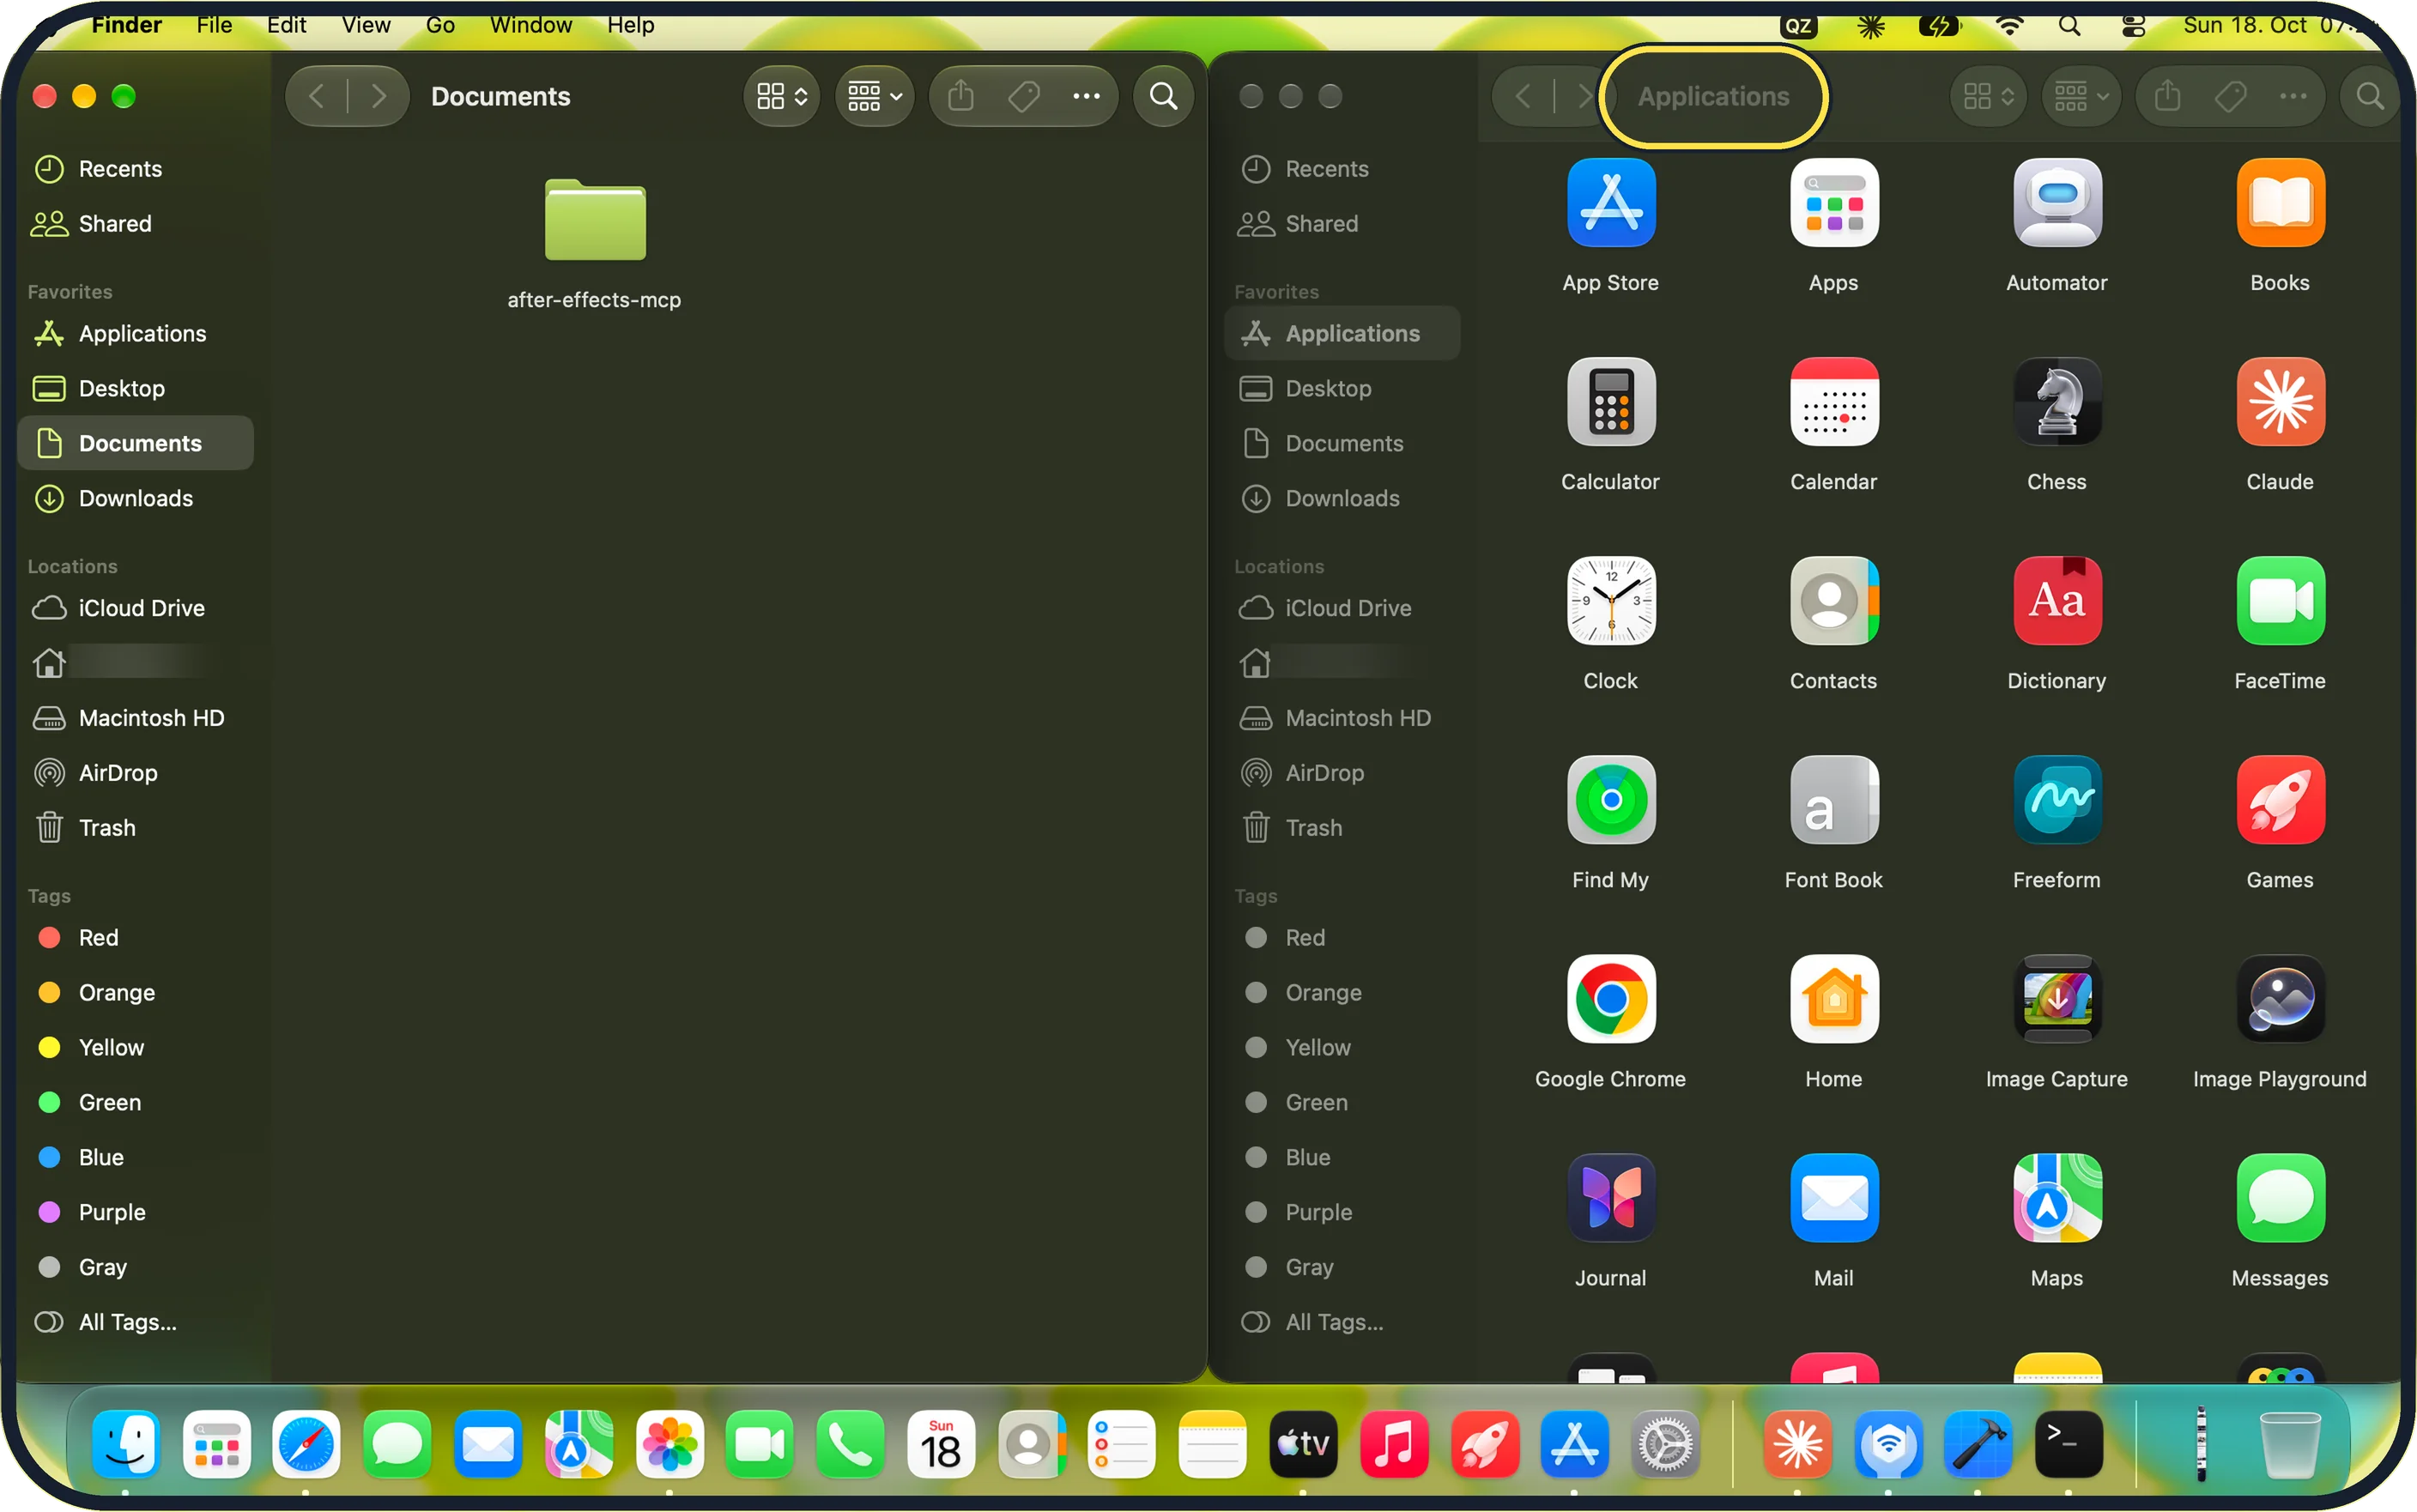Open the Journal app icon

click(x=1610, y=1198)
